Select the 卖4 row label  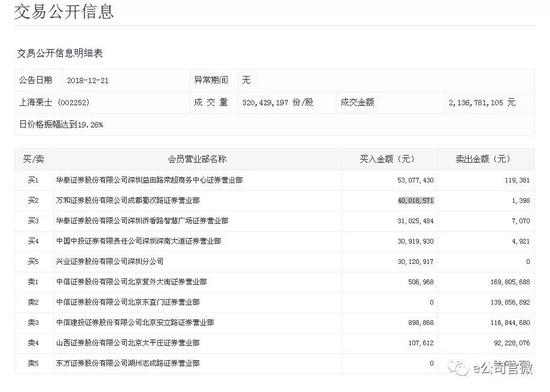[x=33, y=343]
